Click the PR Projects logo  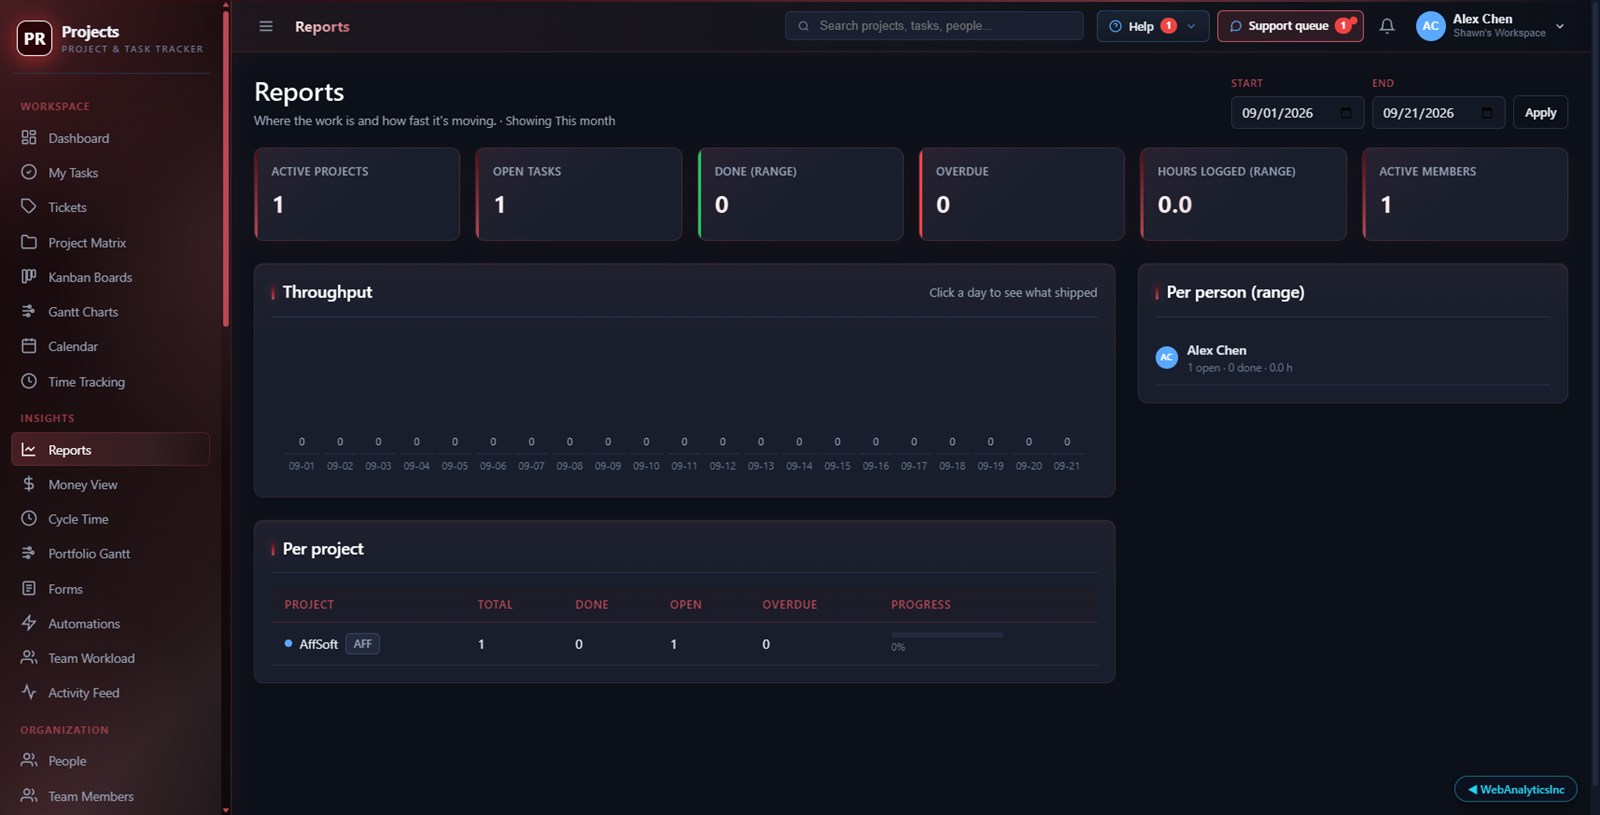35,38
